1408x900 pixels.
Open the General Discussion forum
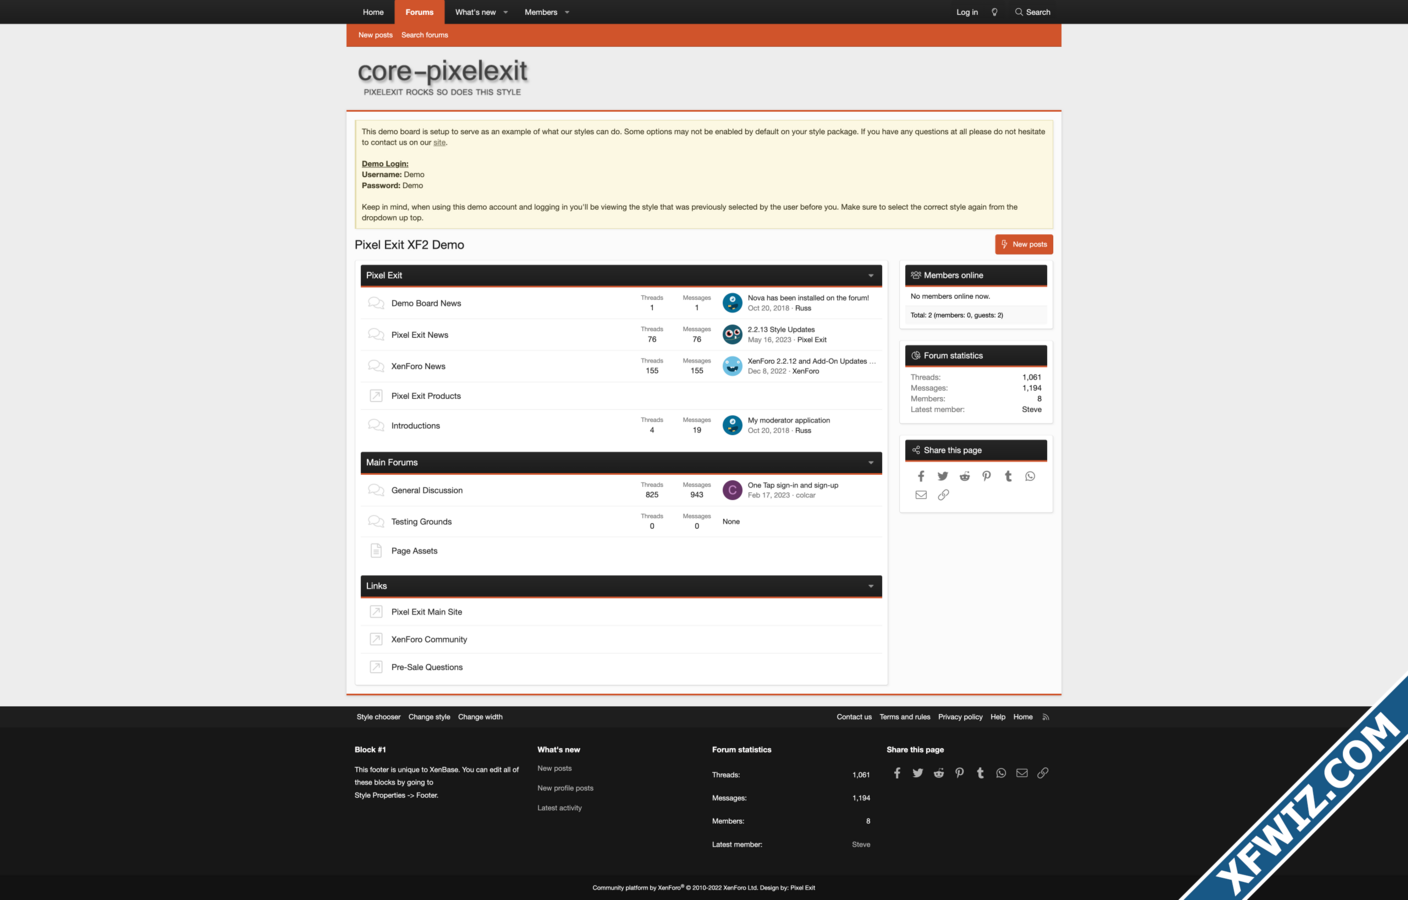pyautogui.click(x=427, y=490)
